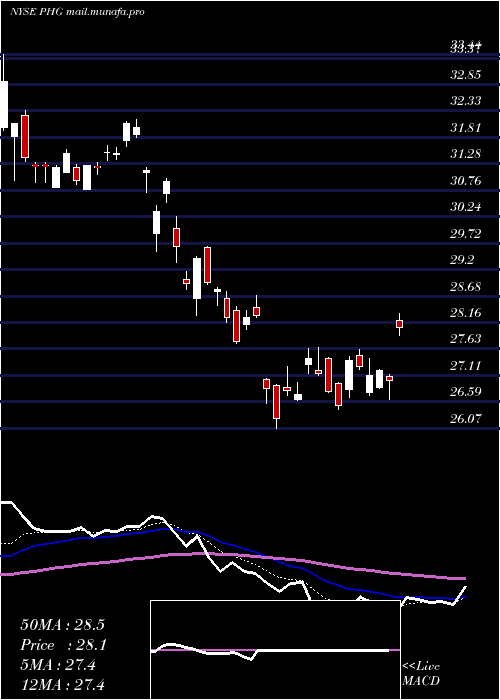Select the 29.2 price axis label
The image size is (500, 700).
click(462, 260)
